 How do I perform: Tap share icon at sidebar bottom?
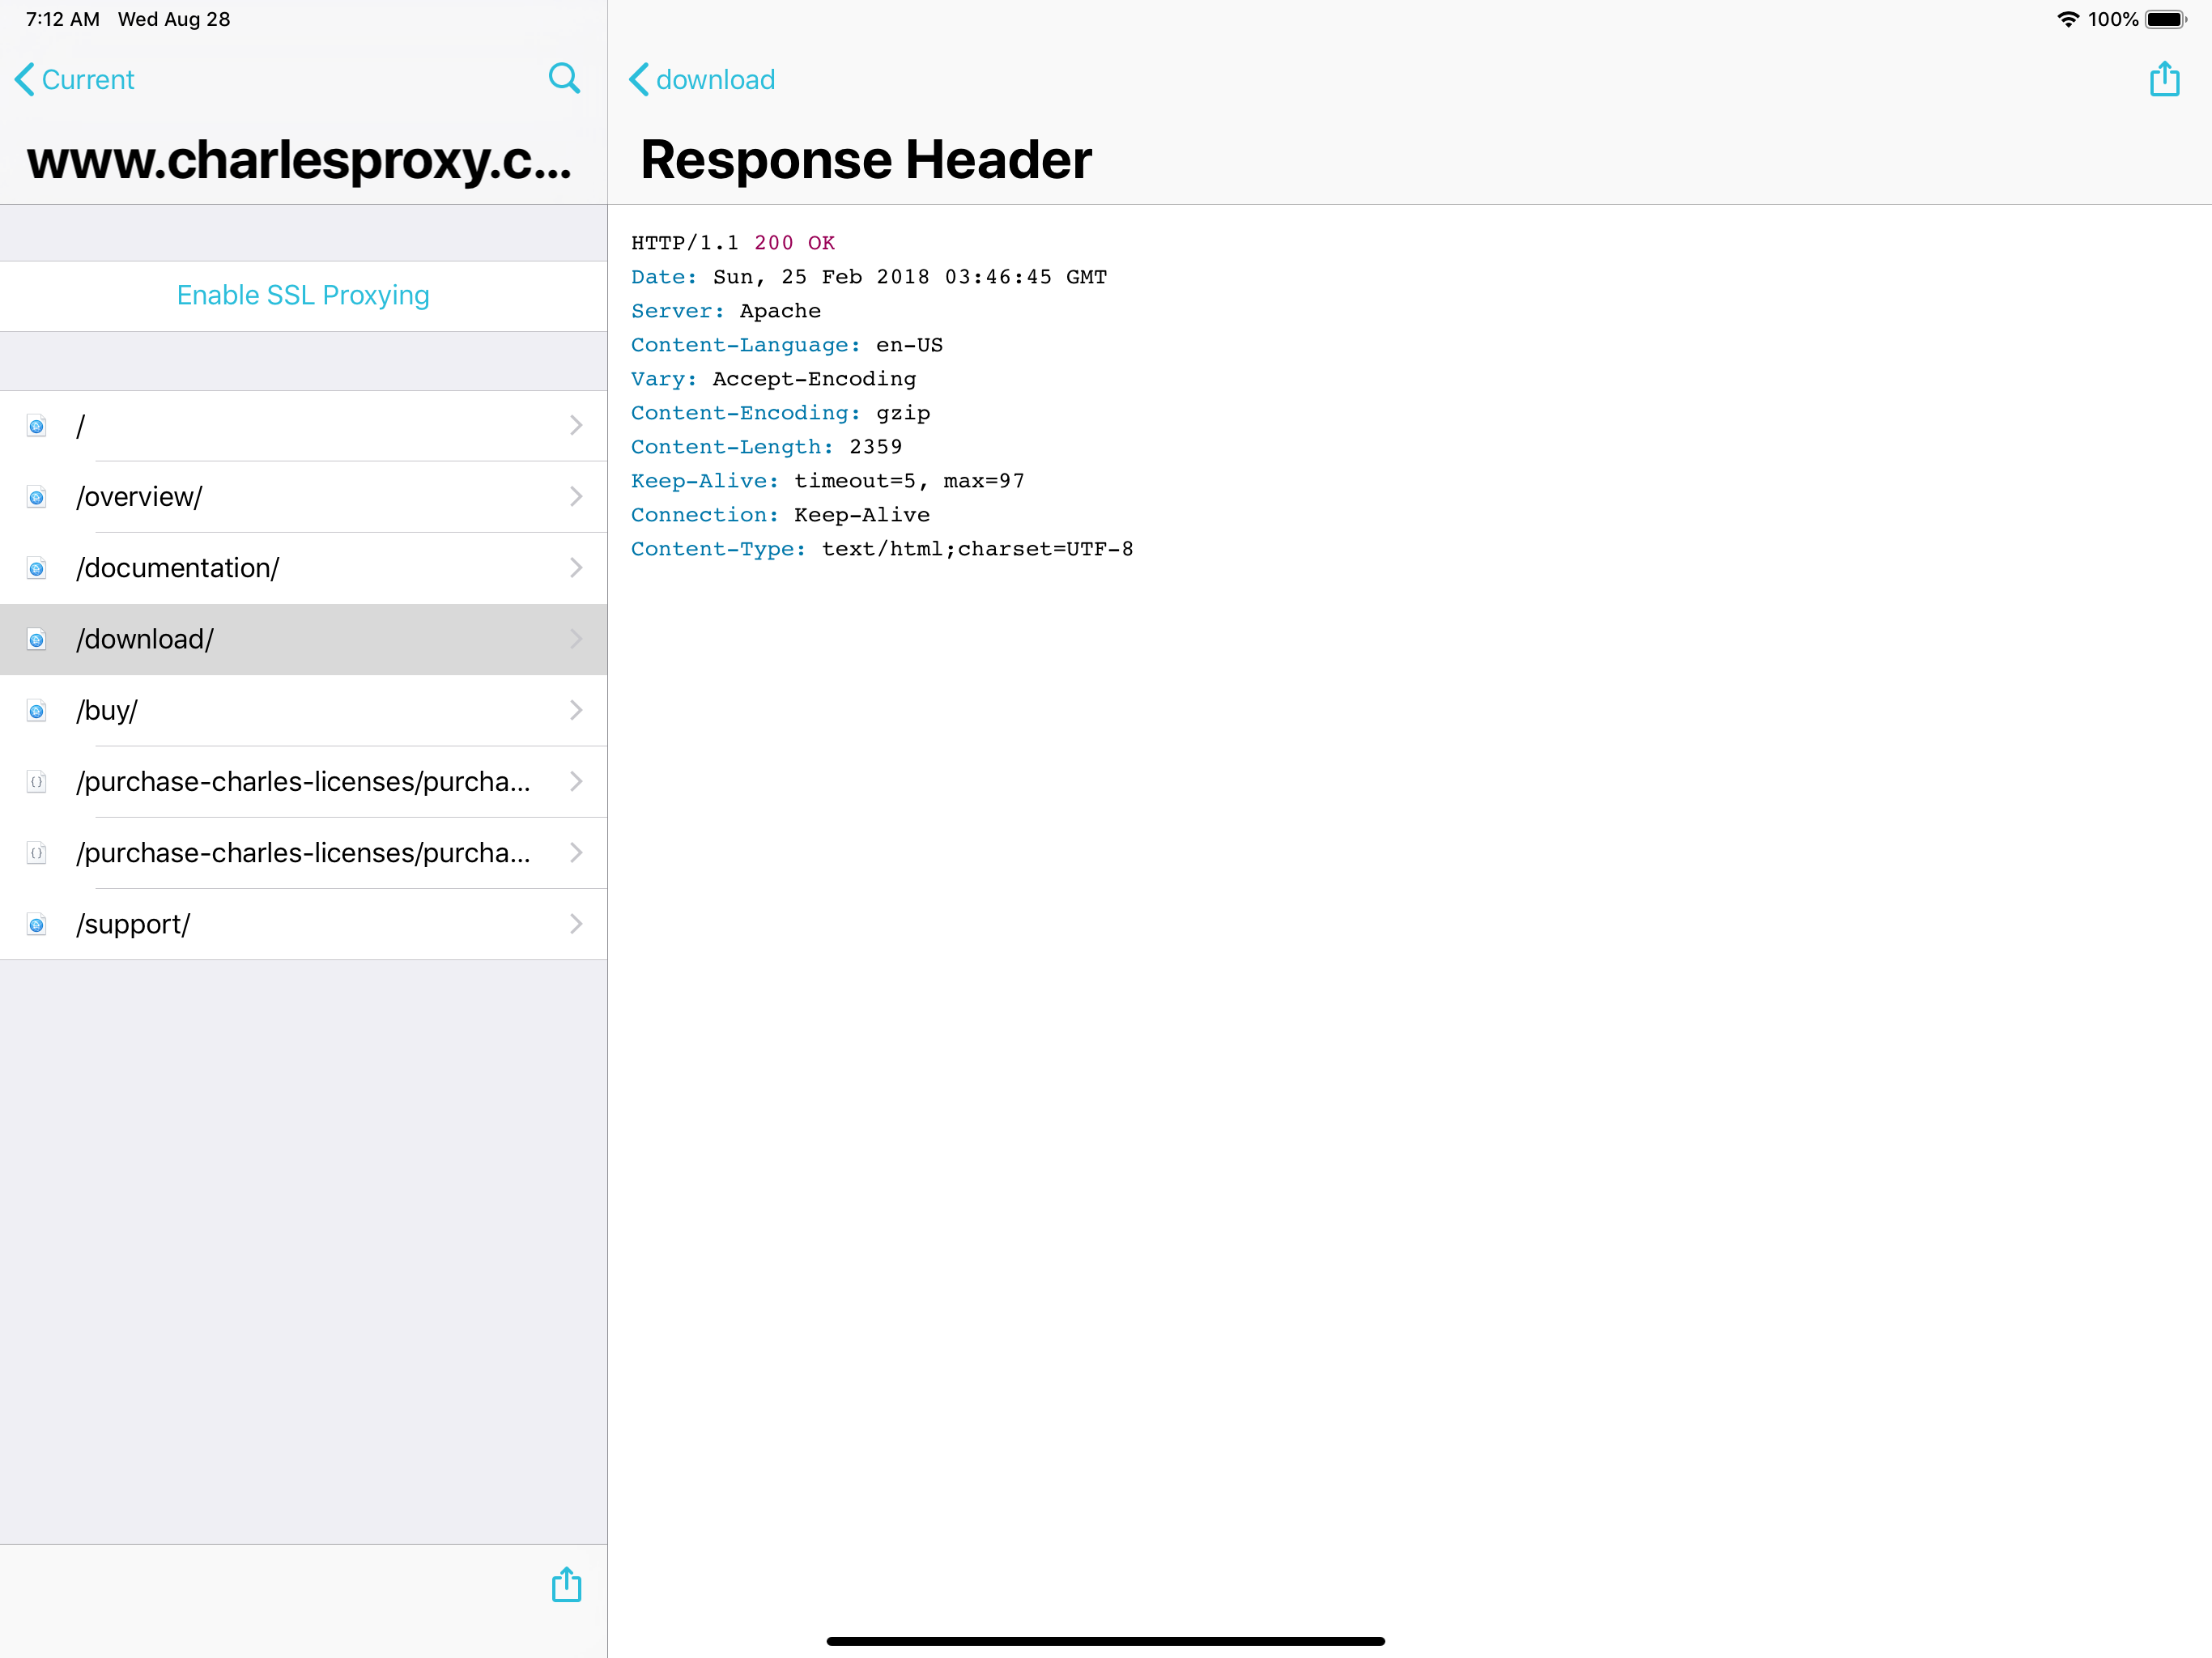tap(566, 1584)
